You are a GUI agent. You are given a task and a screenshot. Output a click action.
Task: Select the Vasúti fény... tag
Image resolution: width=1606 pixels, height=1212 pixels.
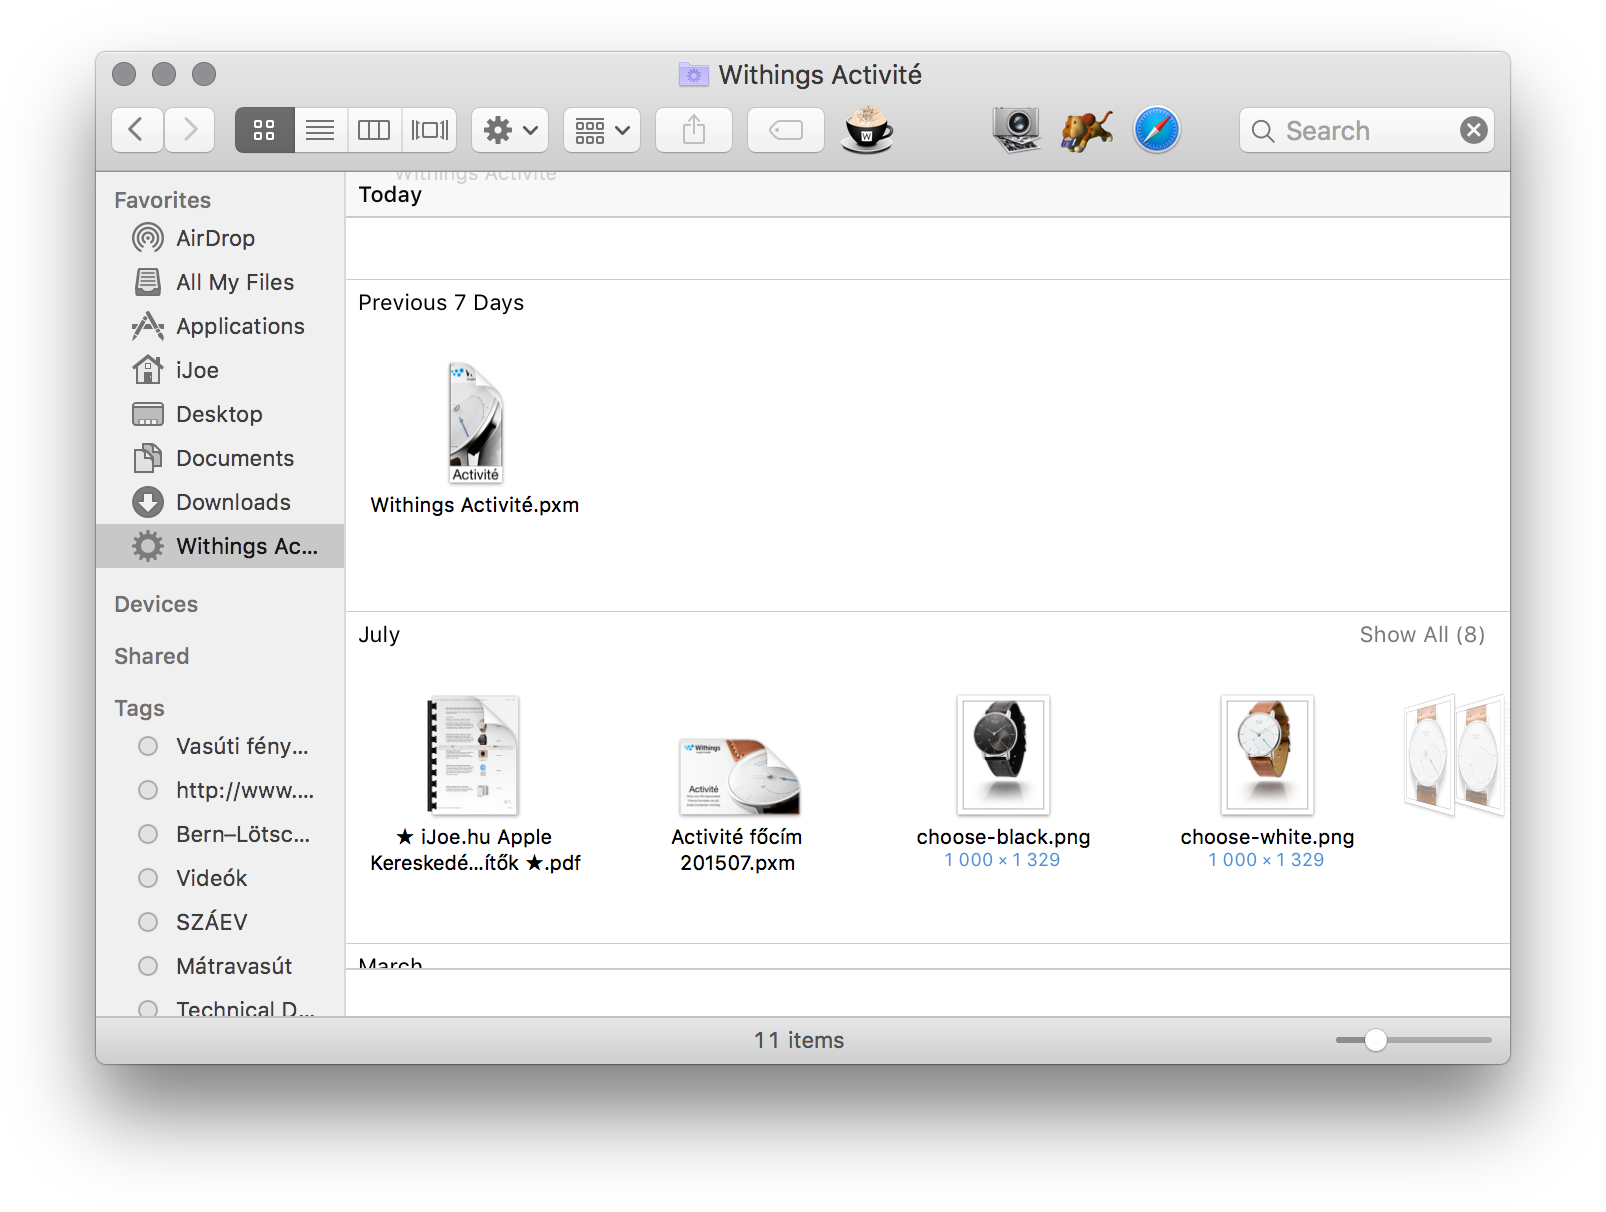(220, 746)
